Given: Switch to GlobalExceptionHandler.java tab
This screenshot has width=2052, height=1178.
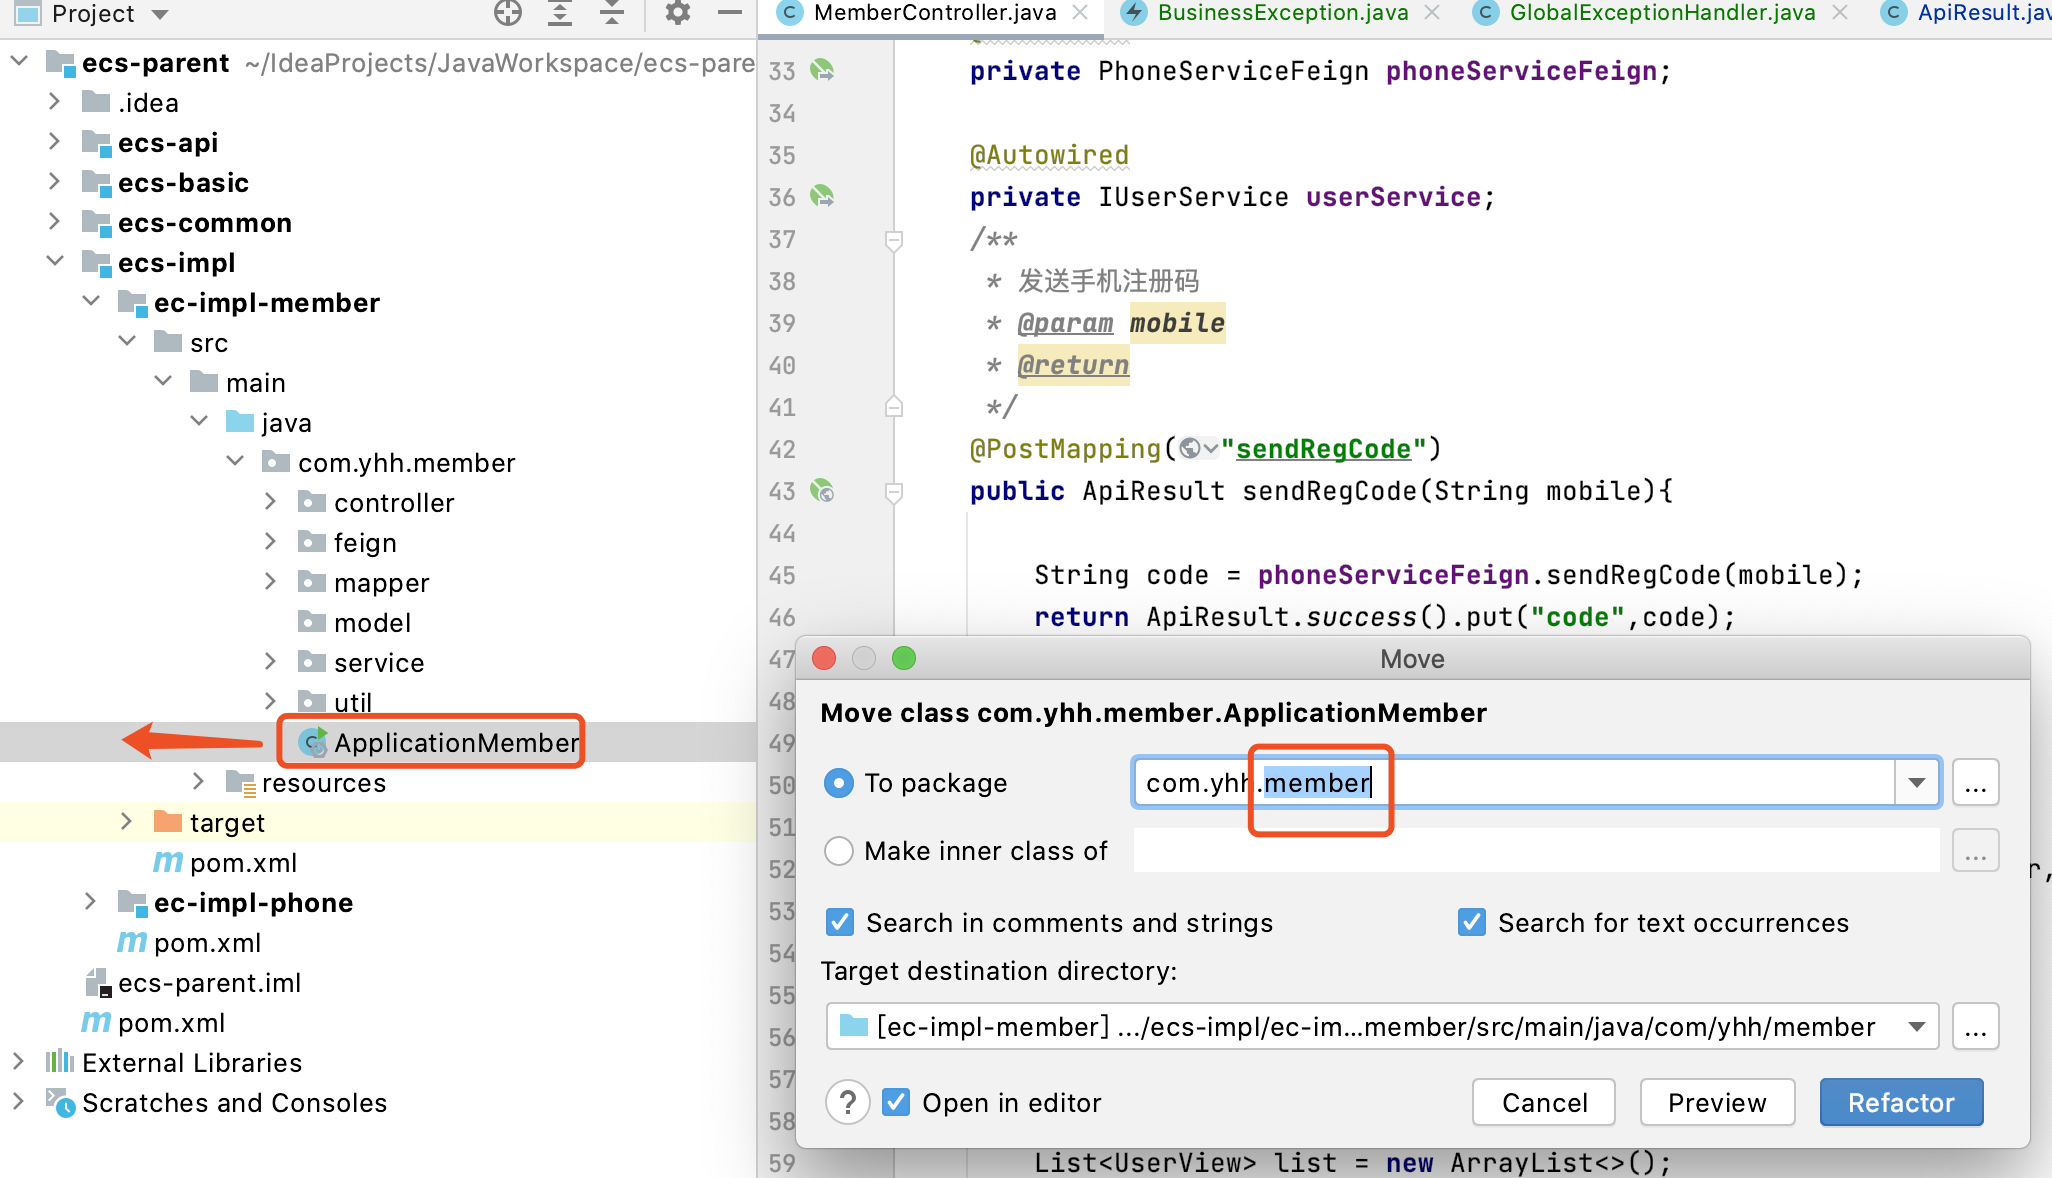Looking at the screenshot, I should pos(1662,13).
